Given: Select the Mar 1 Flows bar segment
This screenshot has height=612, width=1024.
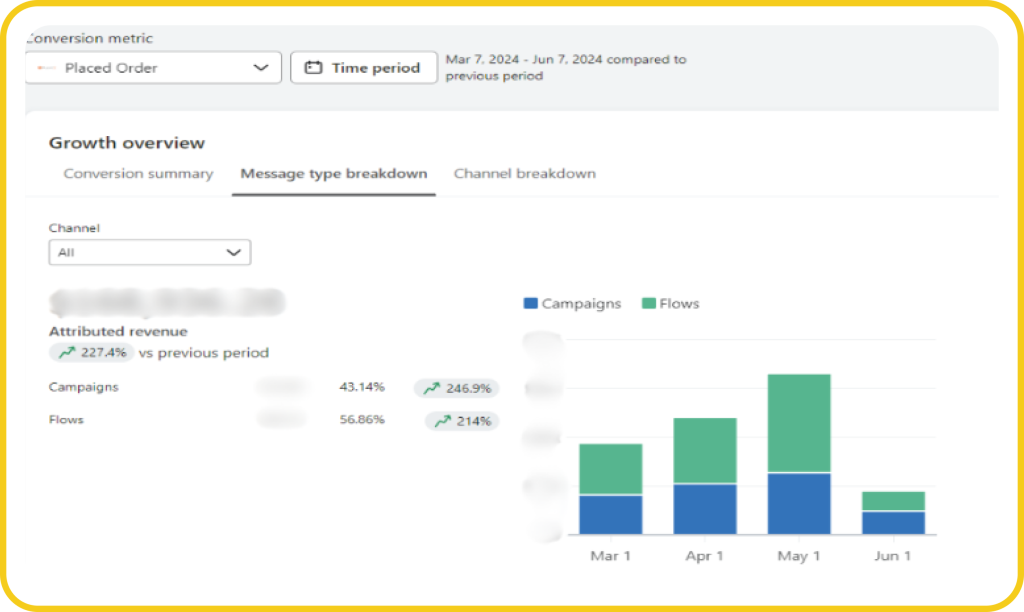Looking at the screenshot, I should [610, 468].
